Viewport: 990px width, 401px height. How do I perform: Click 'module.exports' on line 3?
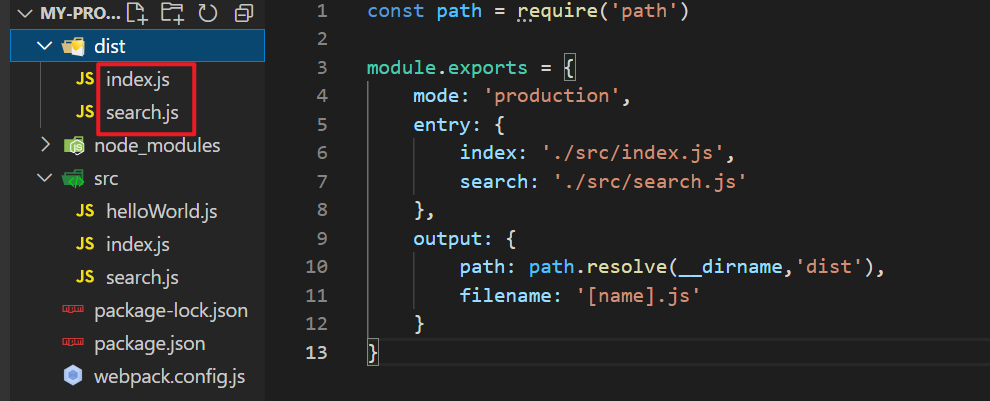pyautogui.click(x=447, y=68)
